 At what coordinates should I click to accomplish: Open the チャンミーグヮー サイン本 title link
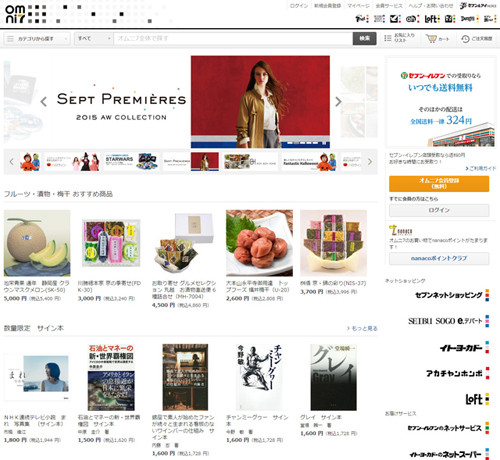257,421
